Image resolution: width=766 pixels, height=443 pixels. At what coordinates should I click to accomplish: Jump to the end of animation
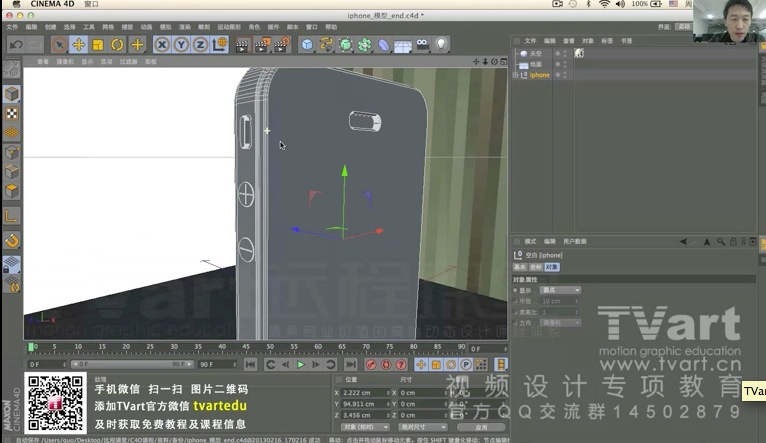tap(351, 364)
